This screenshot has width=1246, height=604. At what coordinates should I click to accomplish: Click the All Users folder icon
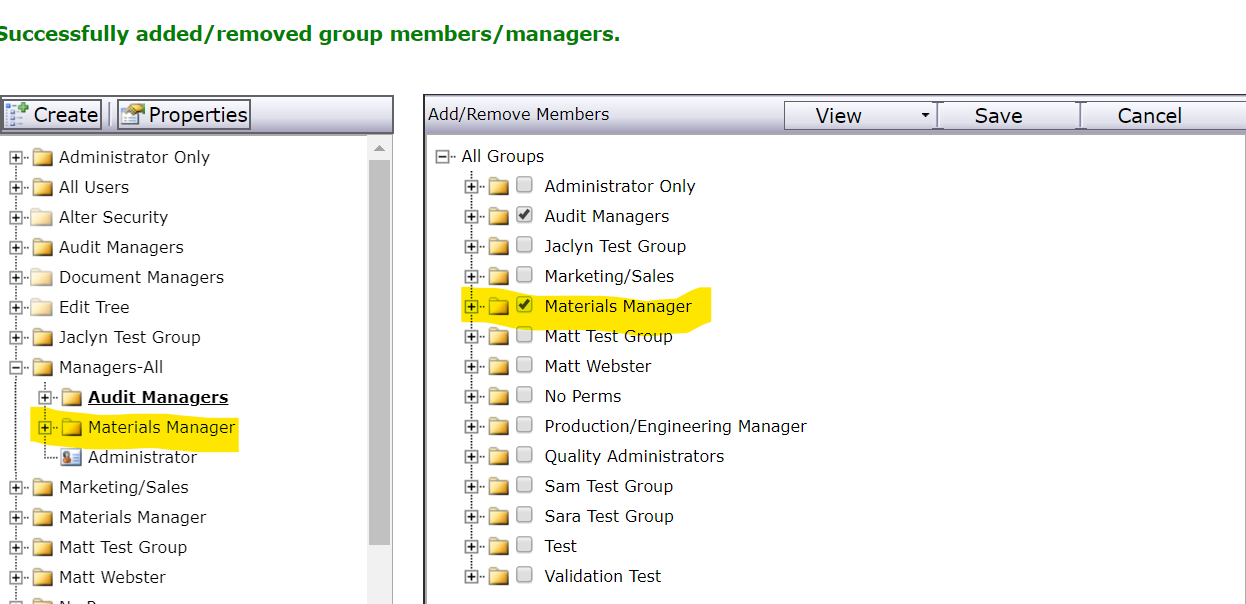tap(42, 187)
